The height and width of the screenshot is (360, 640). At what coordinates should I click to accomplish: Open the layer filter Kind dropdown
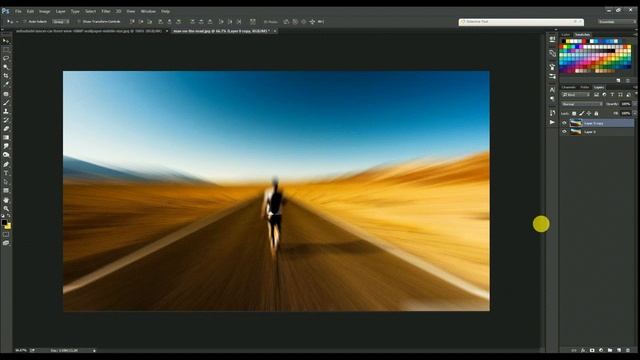tap(576, 95)
